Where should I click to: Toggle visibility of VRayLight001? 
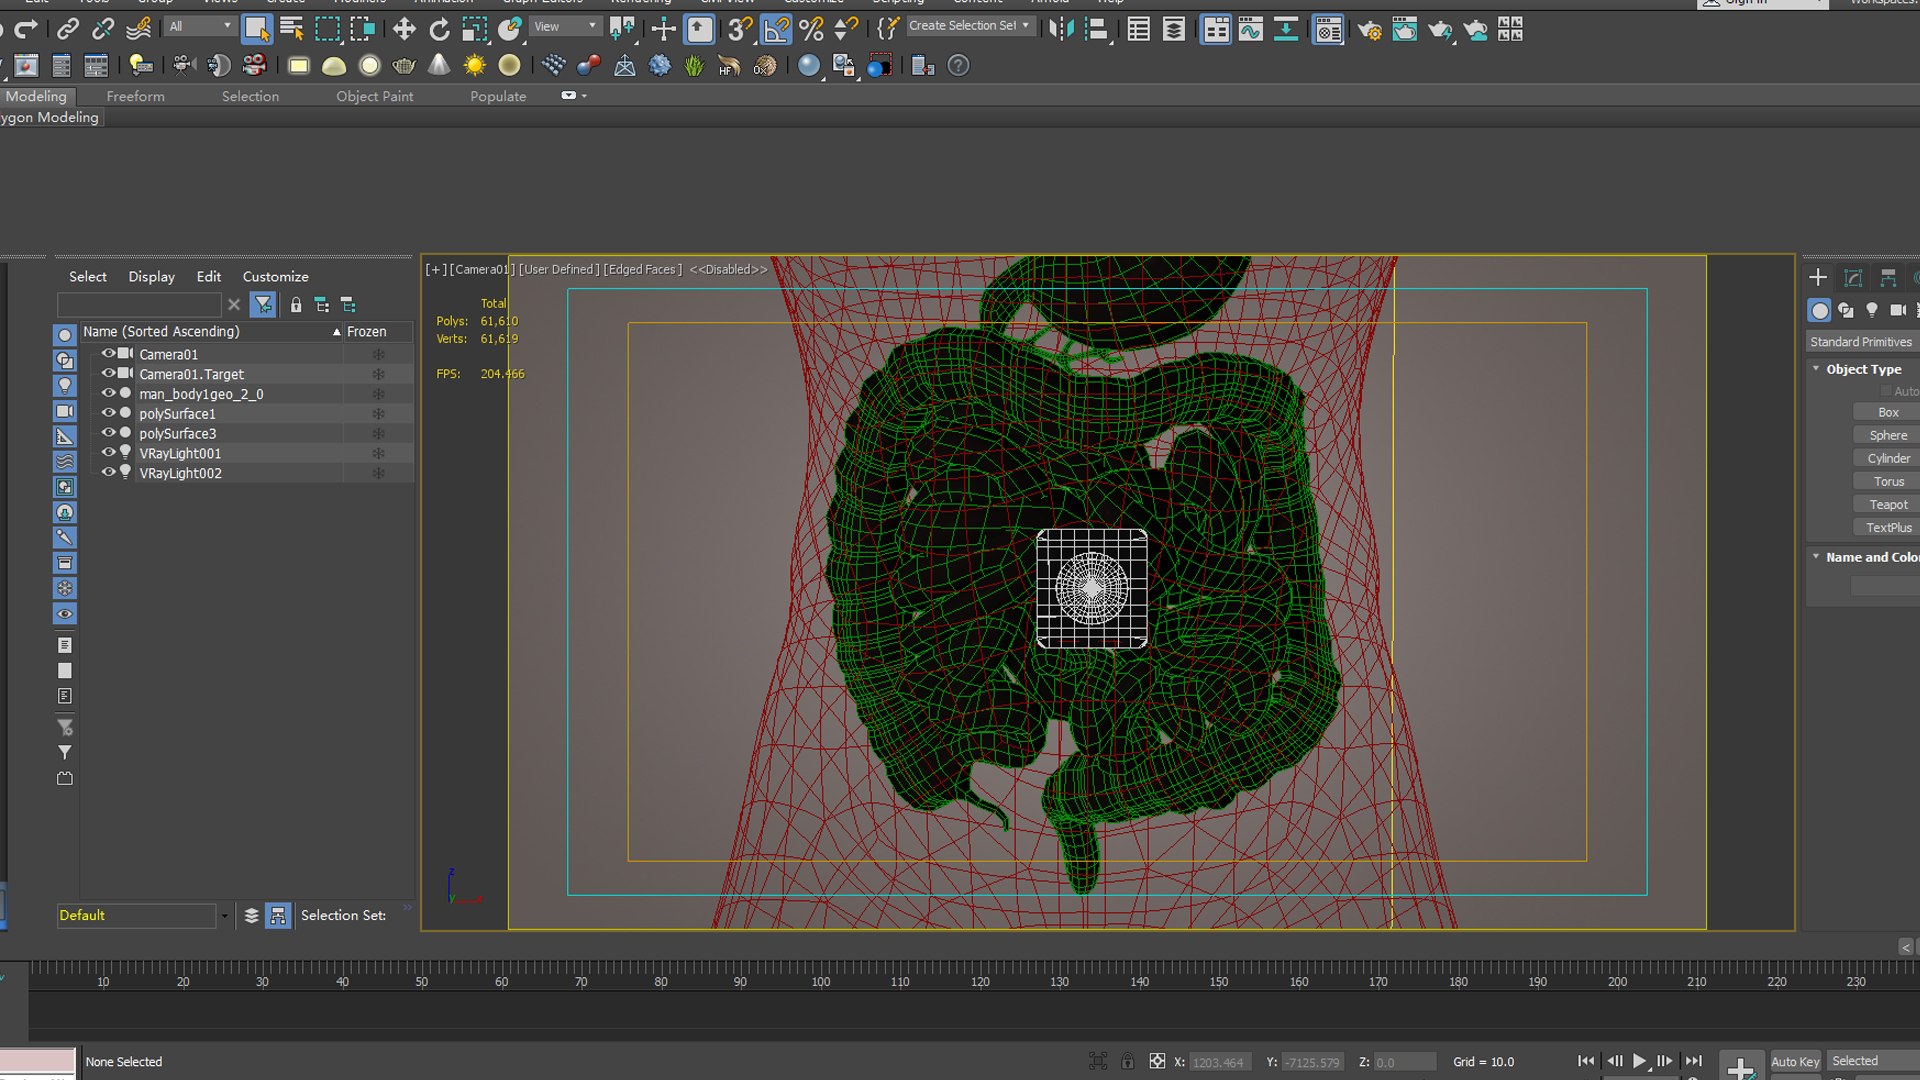coord(108,453)
